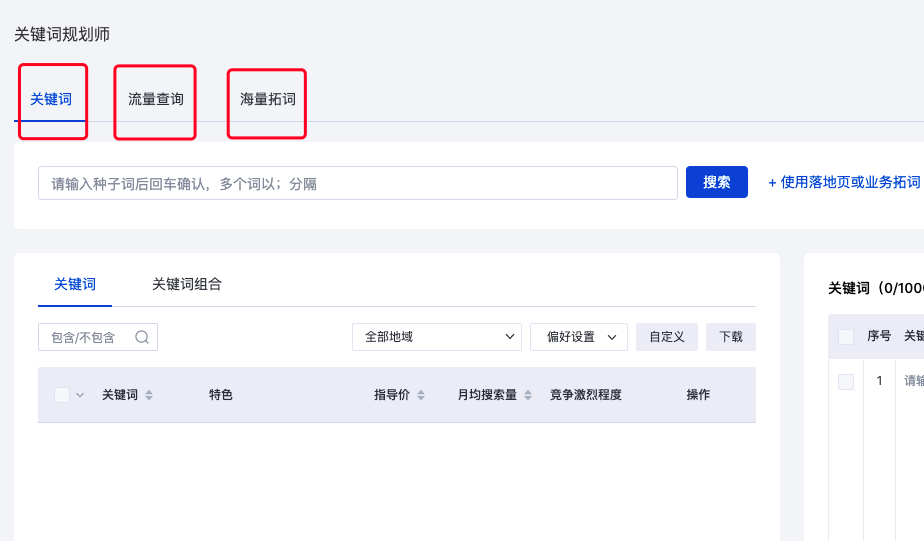Select the 关键词 sub-tab in the results panel
924x541 pixels.
click(x=75, y=284)
